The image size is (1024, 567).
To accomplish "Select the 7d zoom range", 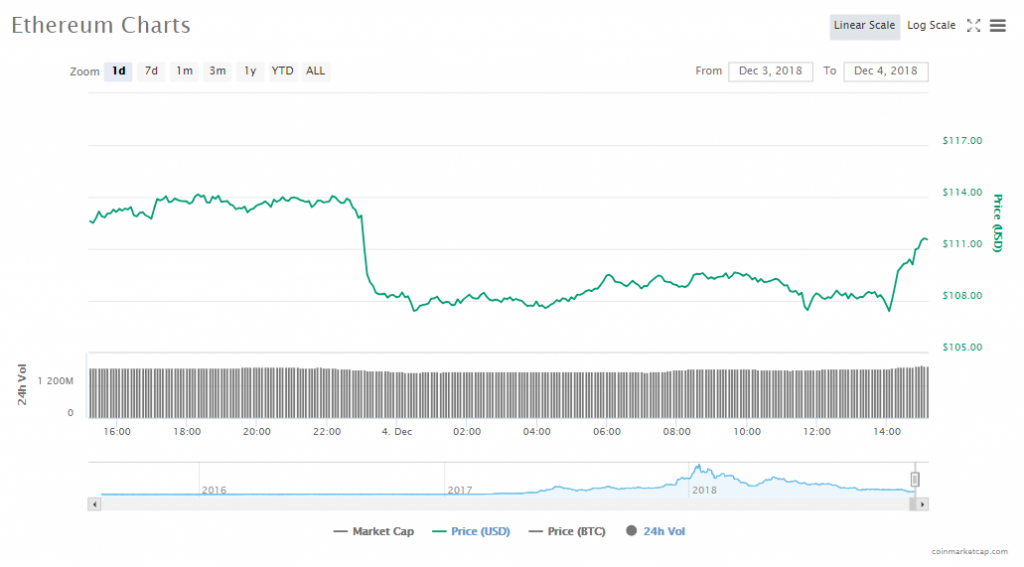I will tap(151, 71).
